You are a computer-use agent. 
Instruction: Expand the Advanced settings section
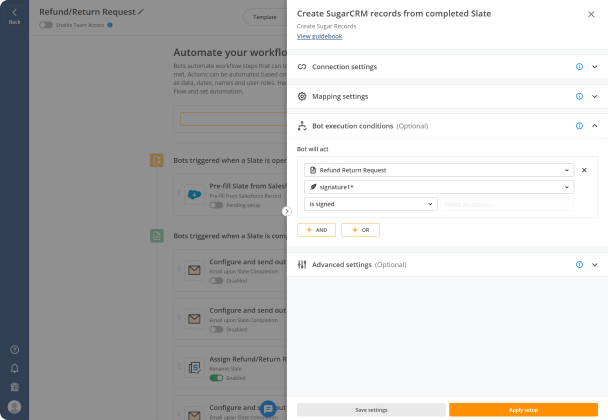(594, 264)
